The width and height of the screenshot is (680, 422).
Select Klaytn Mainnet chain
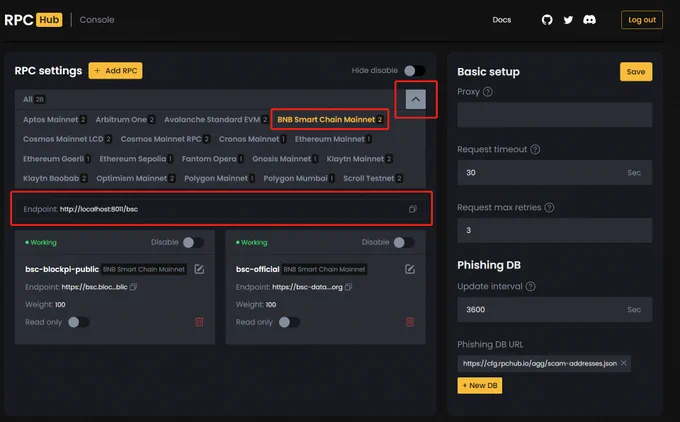pos(360,159)
